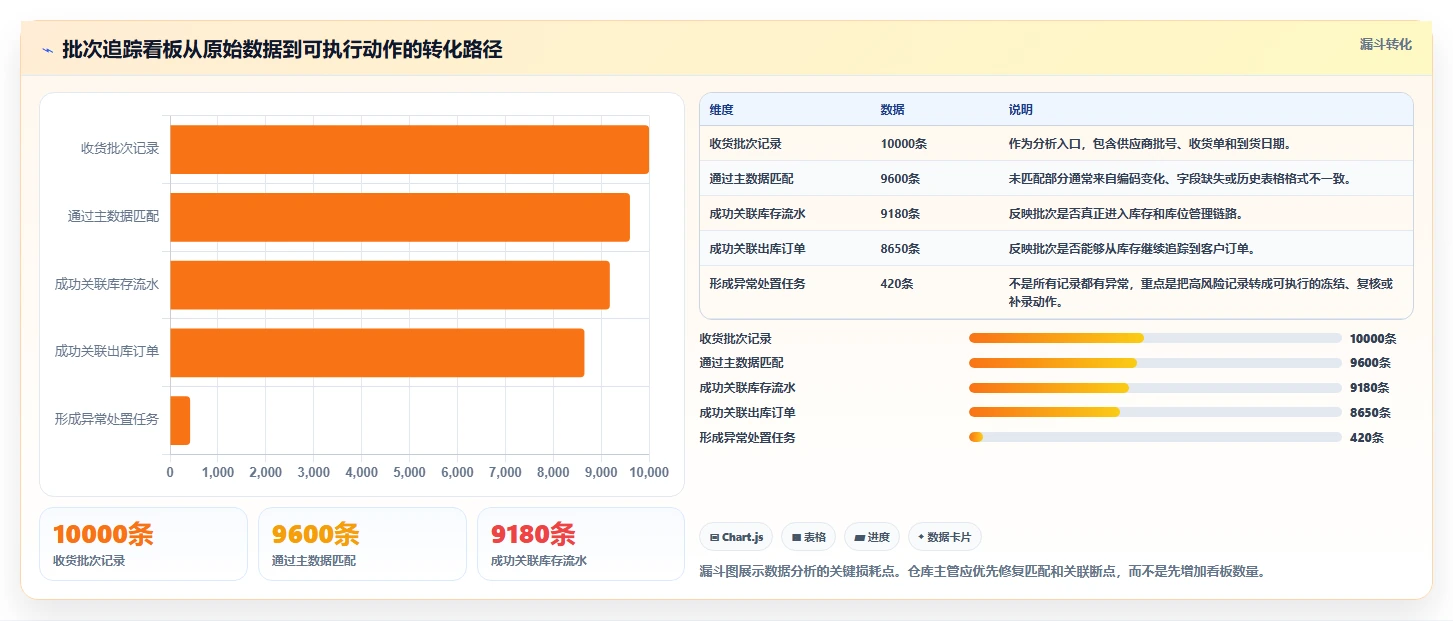1453x621 pixels.
Task: Click the 收货批次记录 bar in the chart
Action: tap(410, 149)
